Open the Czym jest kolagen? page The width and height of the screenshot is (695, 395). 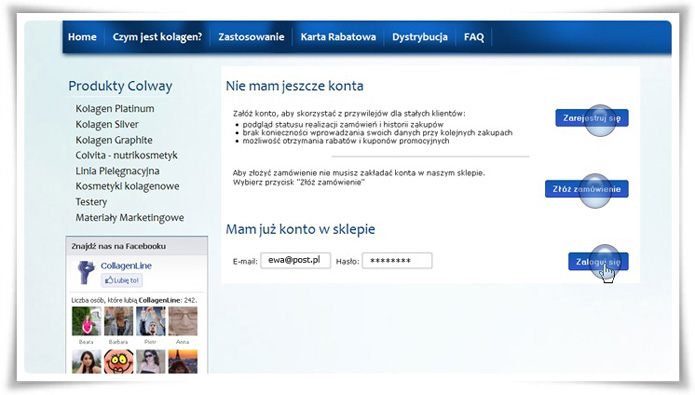pyautogui.click(x=157, y=37)
